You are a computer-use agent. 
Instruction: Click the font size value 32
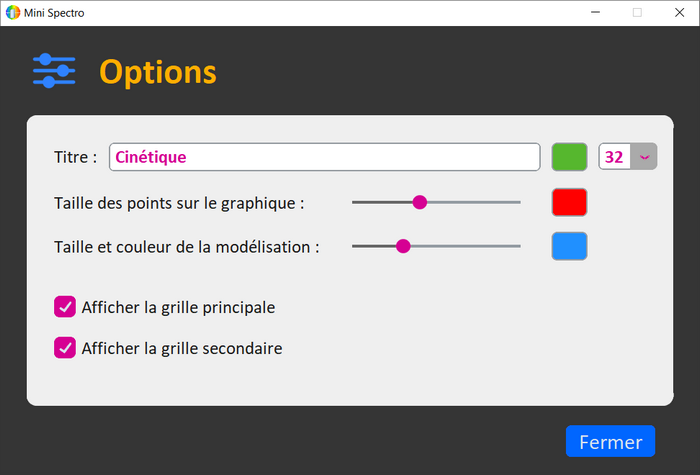pos(614,157)
